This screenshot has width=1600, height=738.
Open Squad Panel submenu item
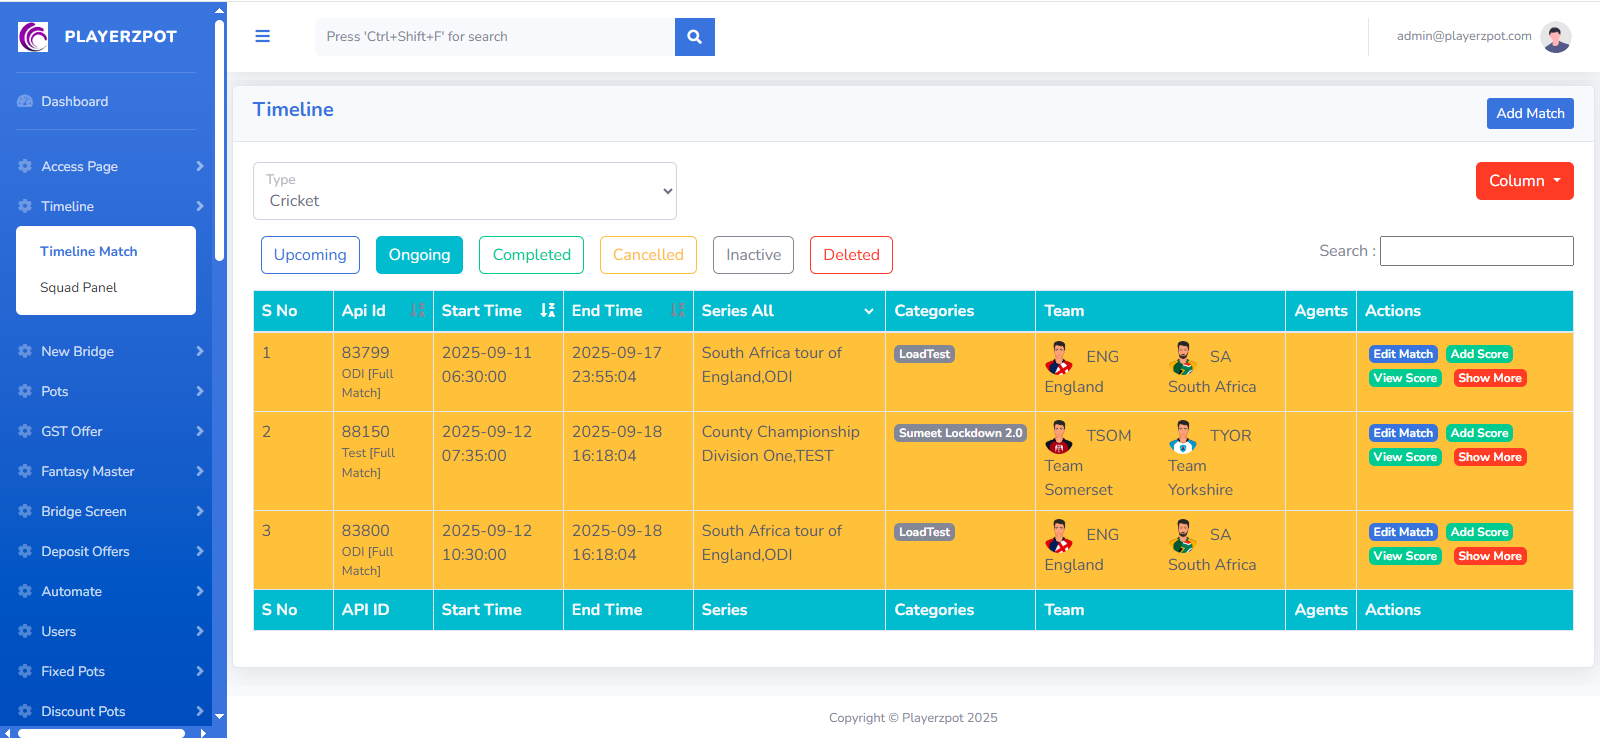point(79,288)
